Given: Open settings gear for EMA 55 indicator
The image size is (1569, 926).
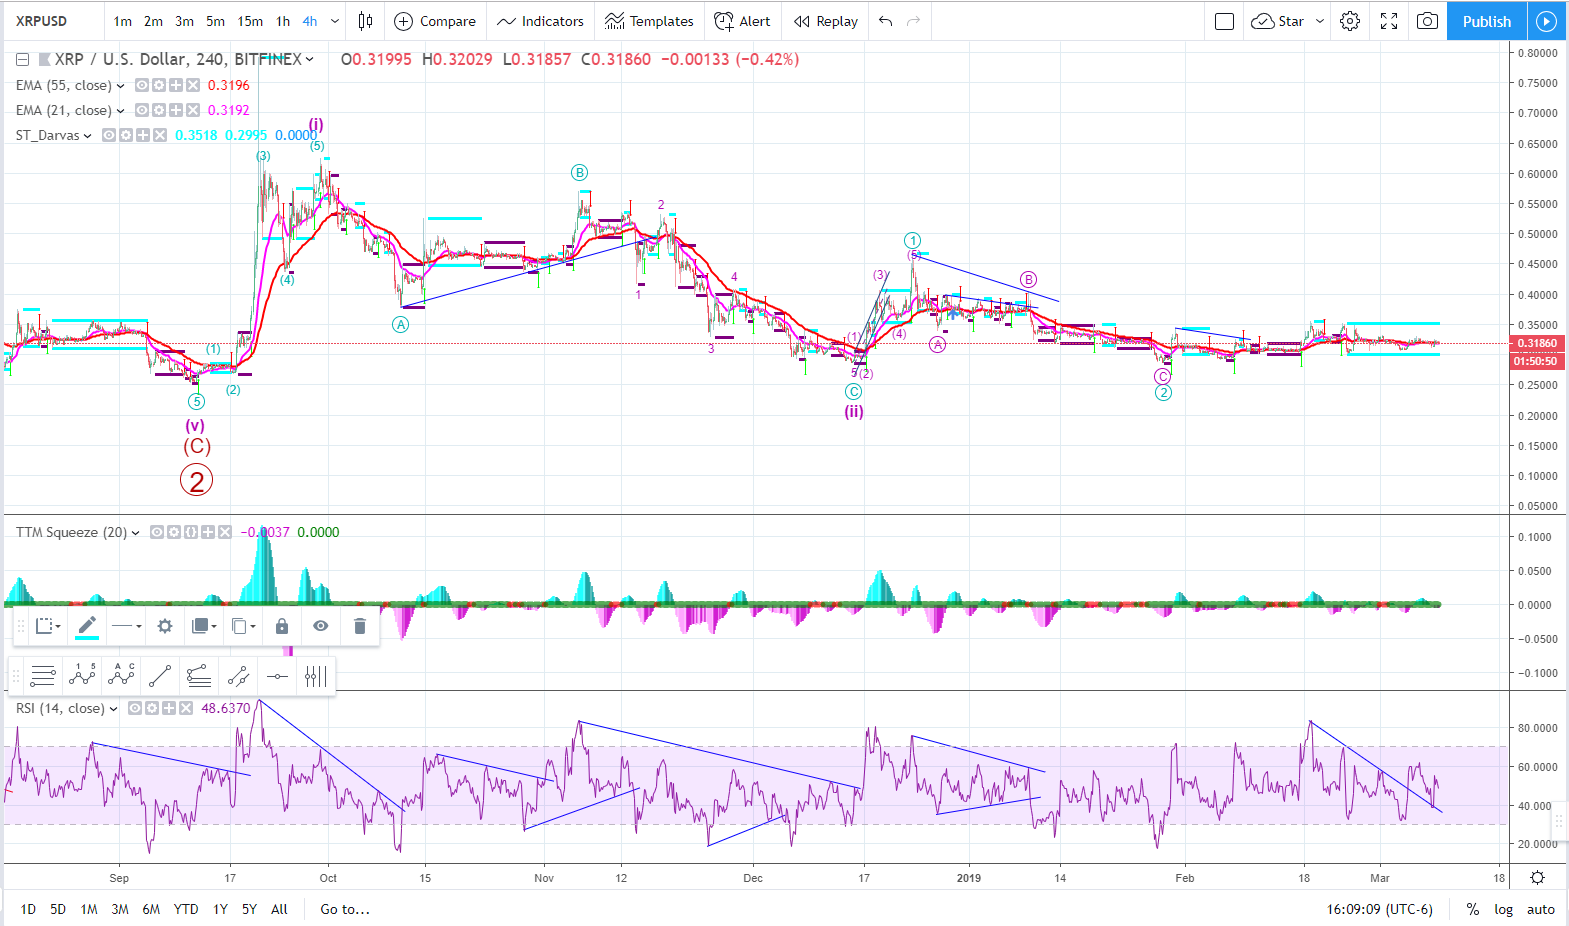Looking at the screenshot, I should pyautogui.click(x=159, y=85).
